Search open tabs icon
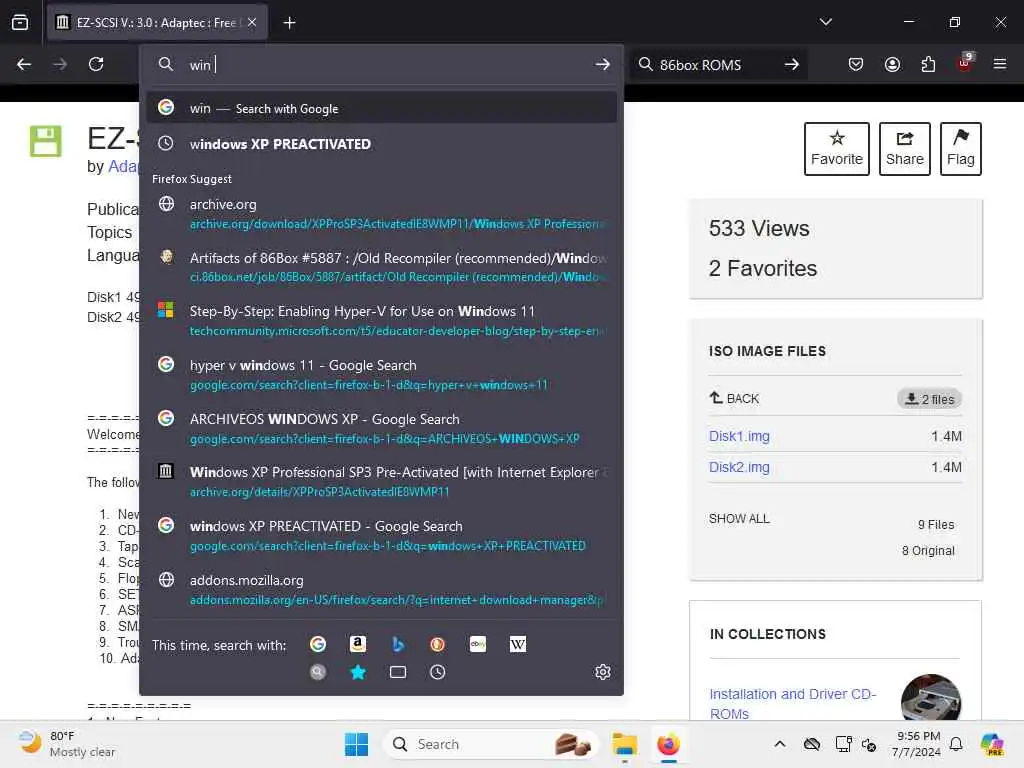The width and height of the screenshot is (1024, 768). point(398,672)
